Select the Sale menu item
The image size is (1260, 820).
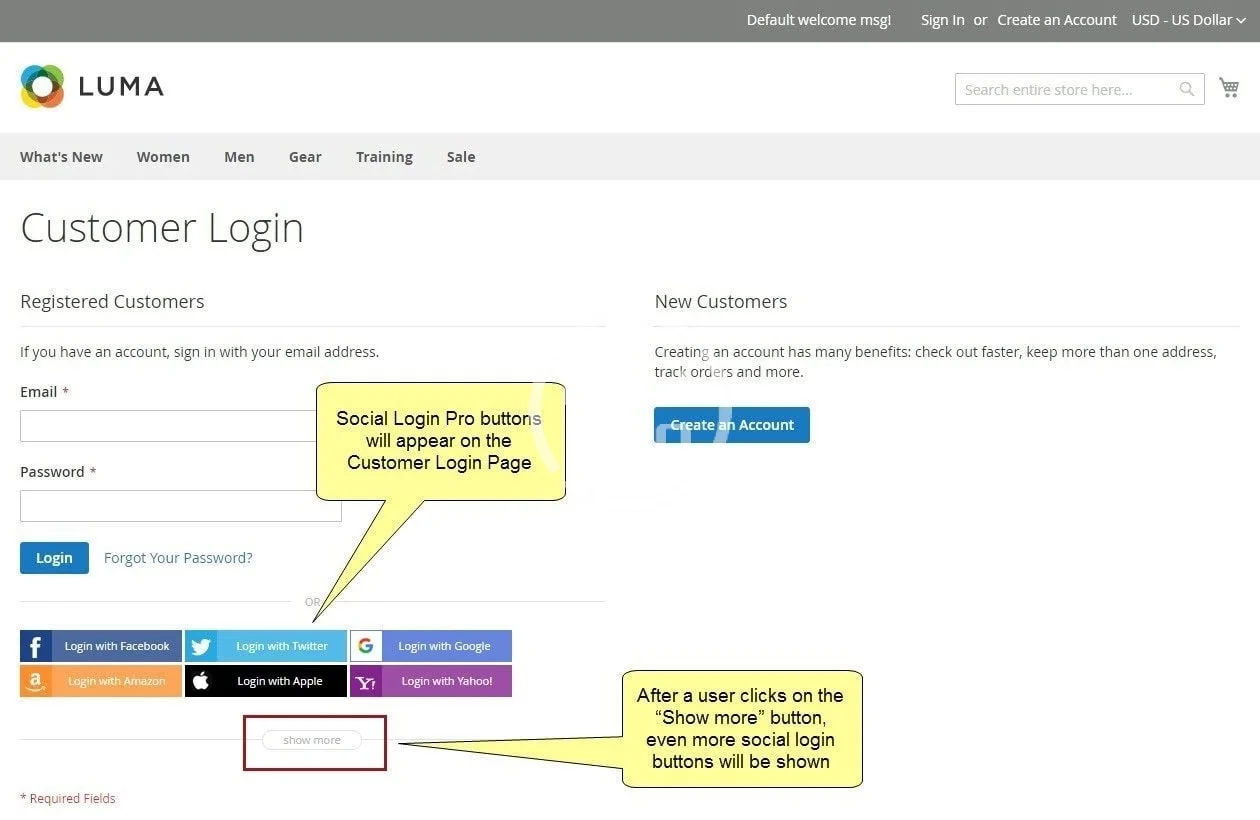click(461, 157)
